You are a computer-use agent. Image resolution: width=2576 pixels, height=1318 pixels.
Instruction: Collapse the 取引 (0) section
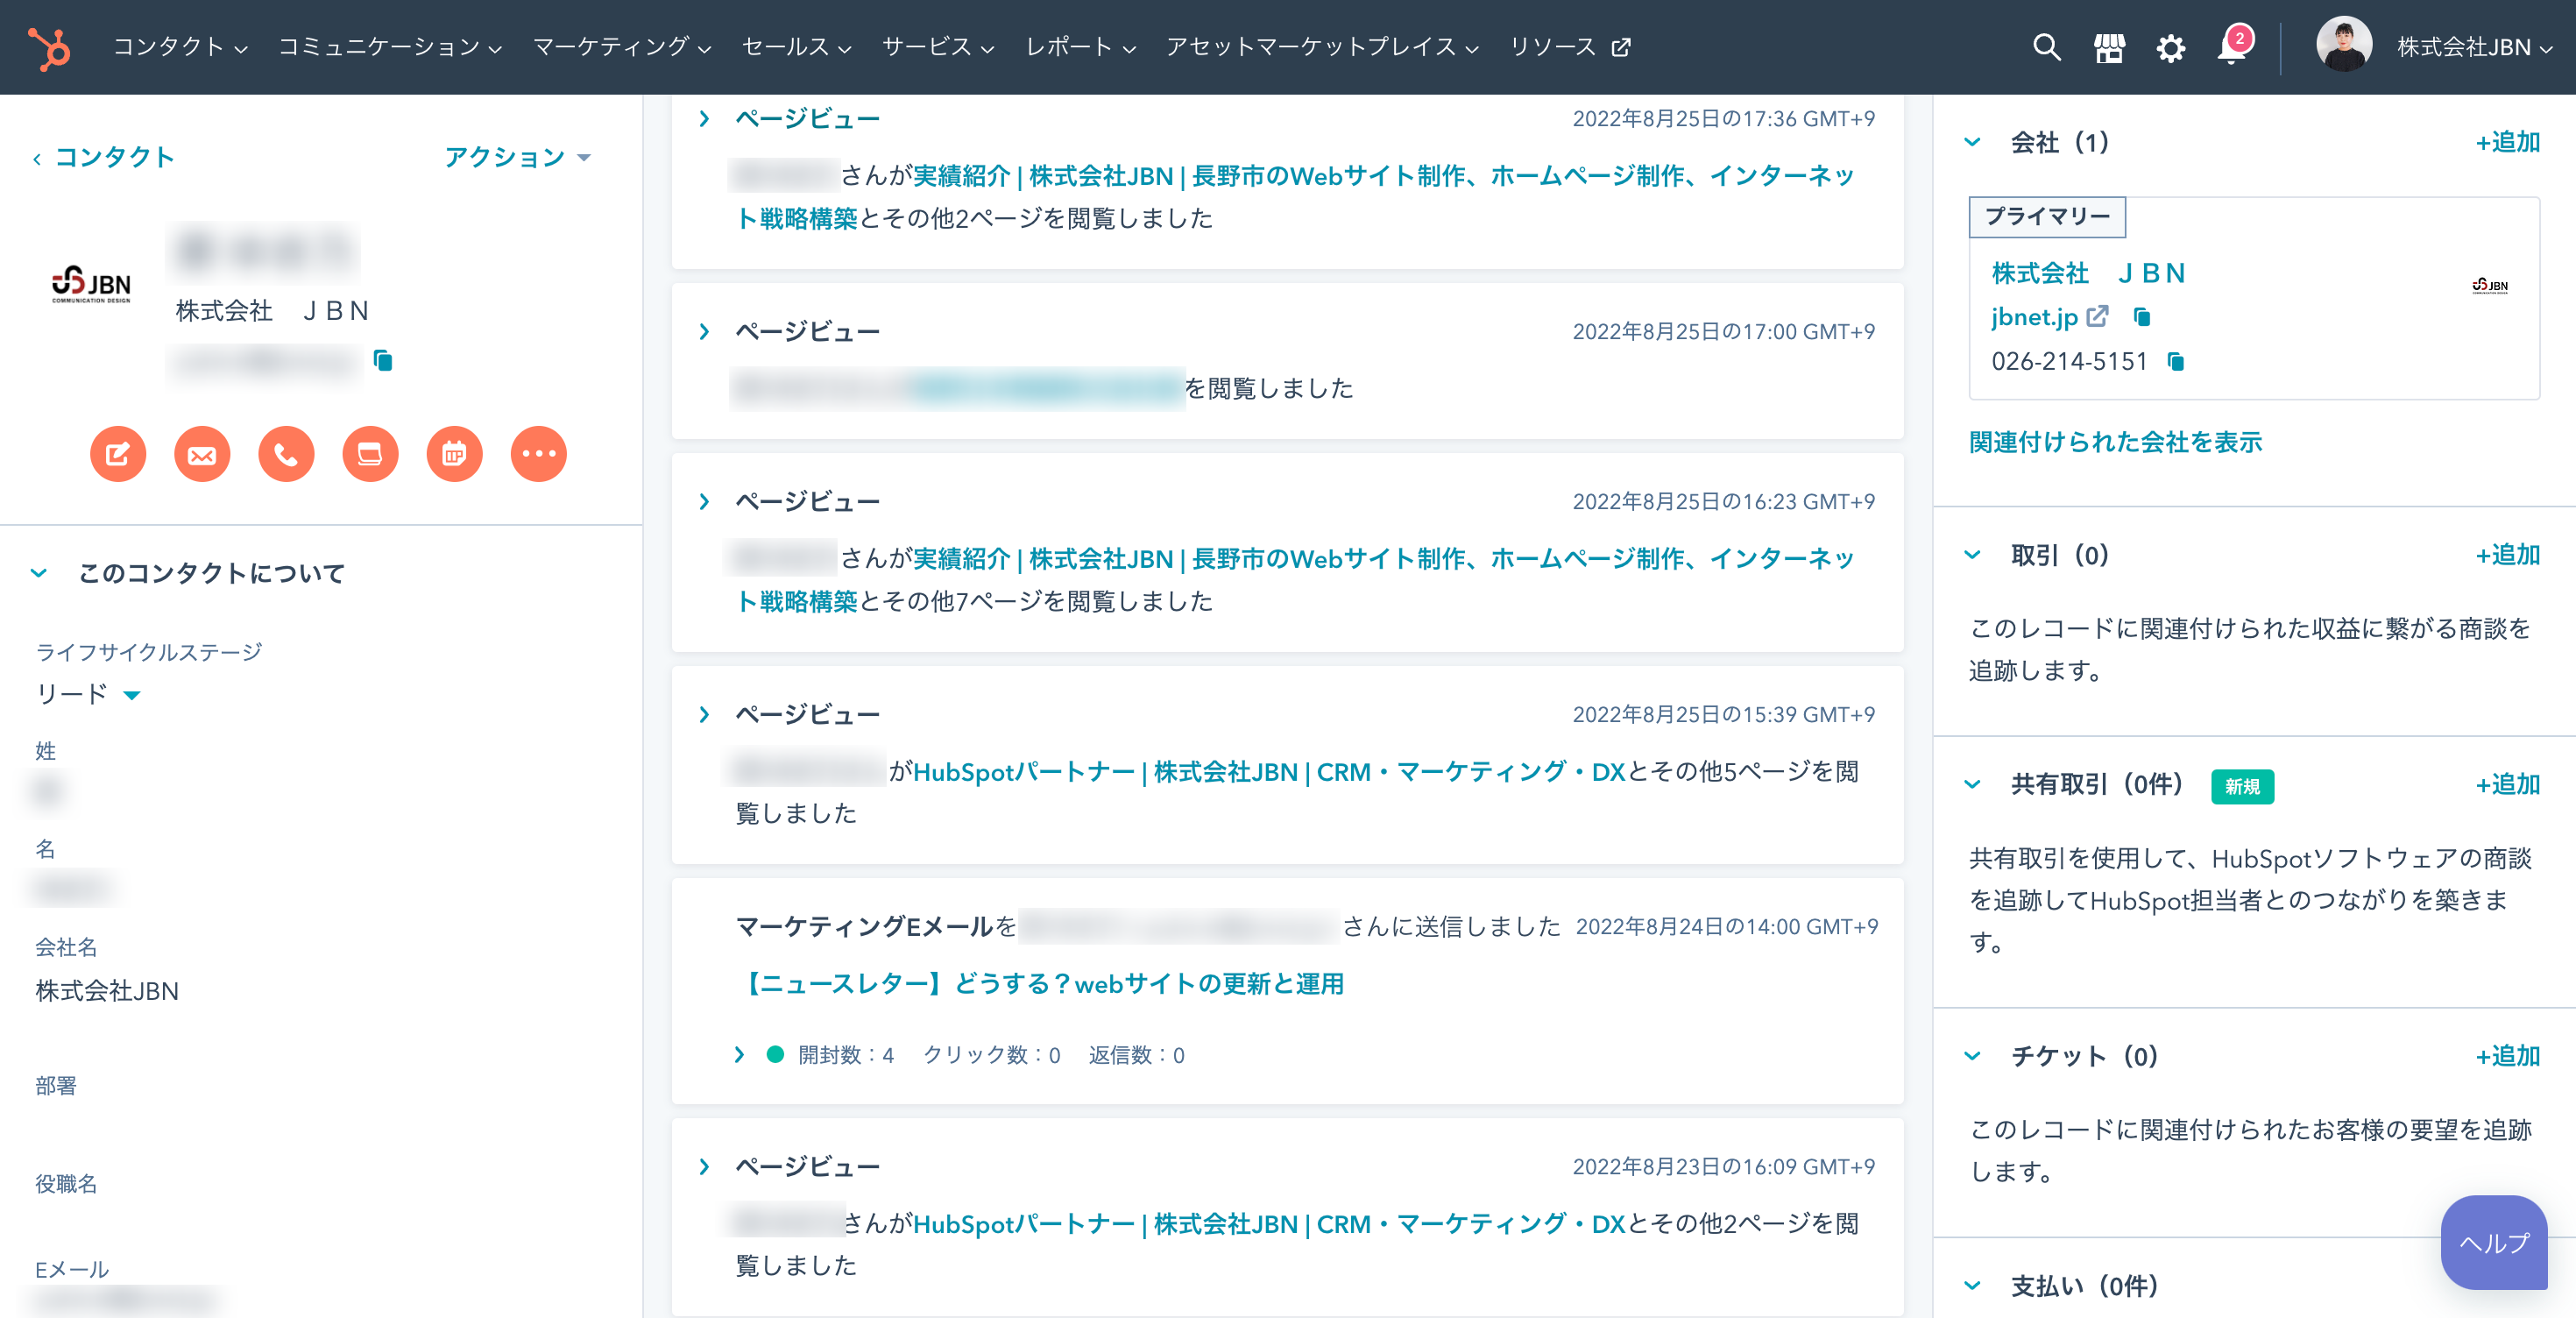click(1972, 555)
